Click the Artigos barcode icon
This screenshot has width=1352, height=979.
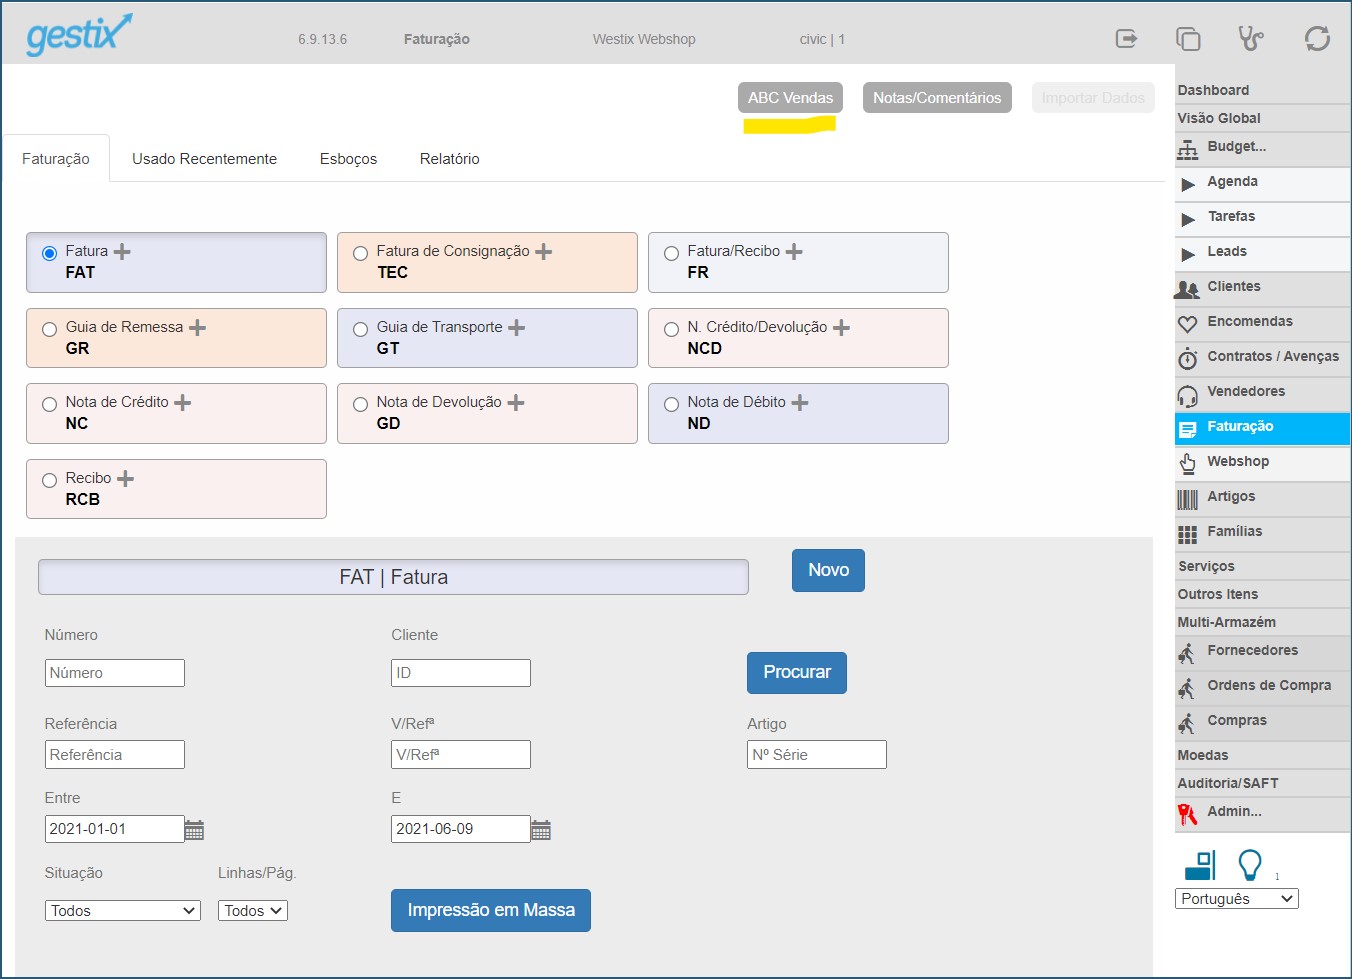[1187, 499]
